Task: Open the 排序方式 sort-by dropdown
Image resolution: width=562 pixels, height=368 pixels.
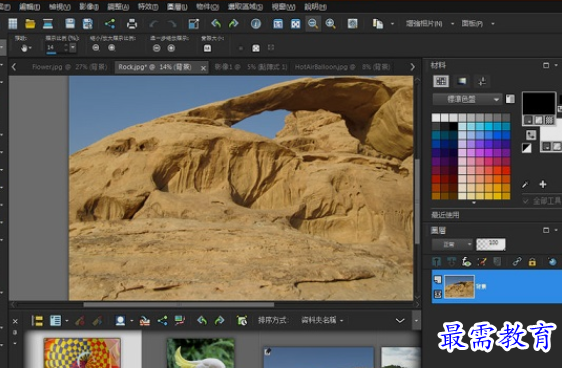Action: tap(322, 320)
